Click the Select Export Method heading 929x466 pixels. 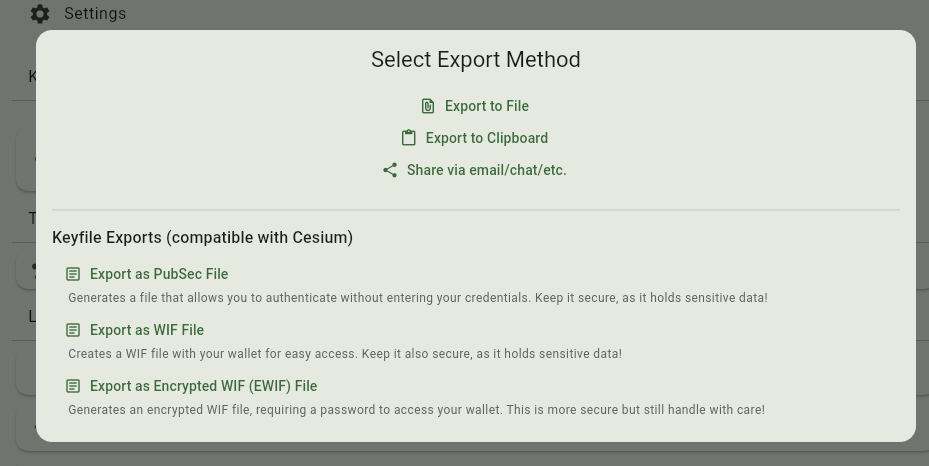pos(476,60)
